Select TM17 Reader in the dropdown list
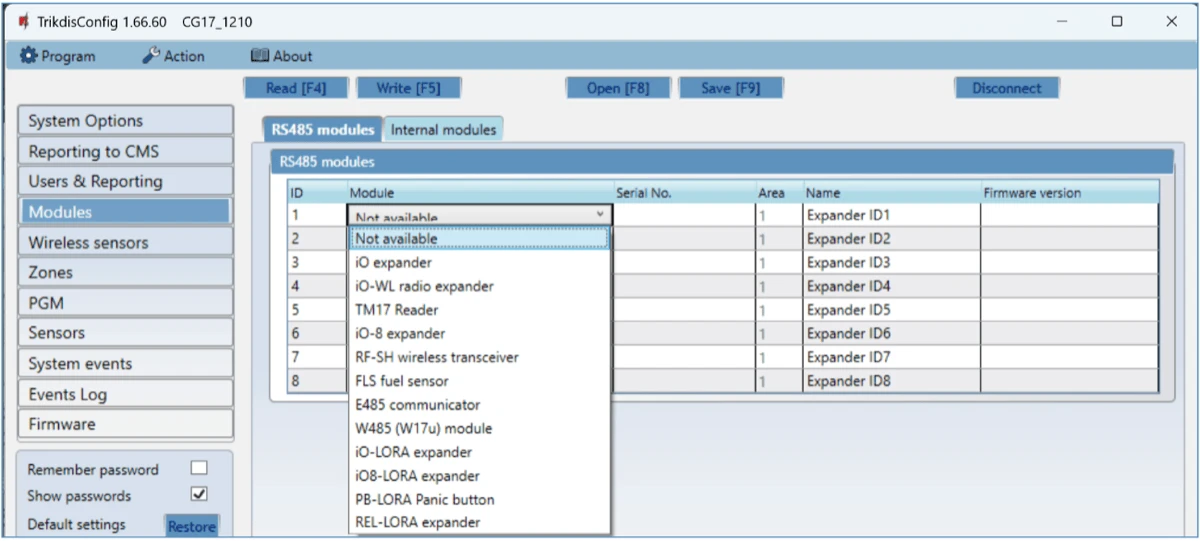The image size is (1200, 541). [396, 310]
